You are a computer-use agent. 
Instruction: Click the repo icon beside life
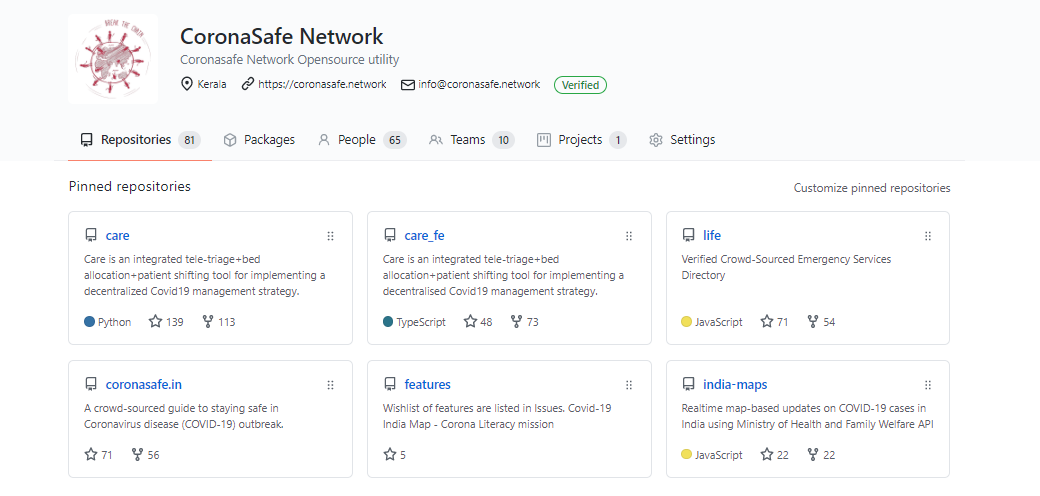point(688,235)
